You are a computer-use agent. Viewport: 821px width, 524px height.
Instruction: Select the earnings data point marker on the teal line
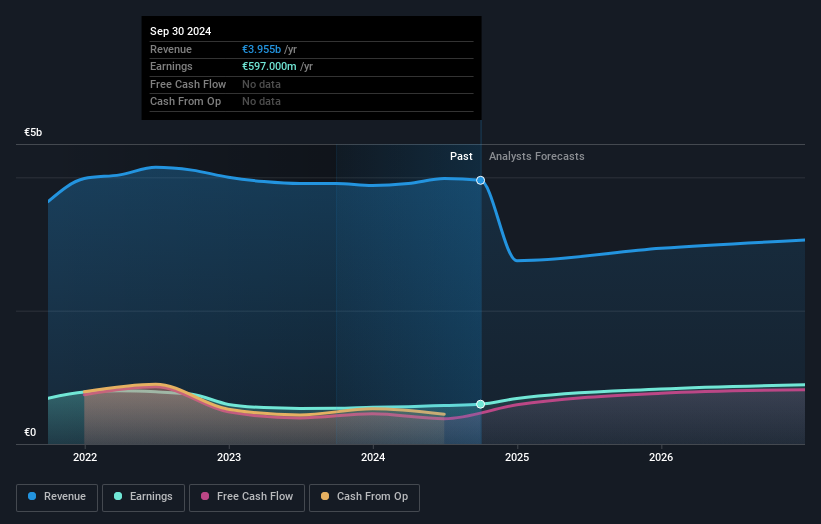(x=480, y=404)
